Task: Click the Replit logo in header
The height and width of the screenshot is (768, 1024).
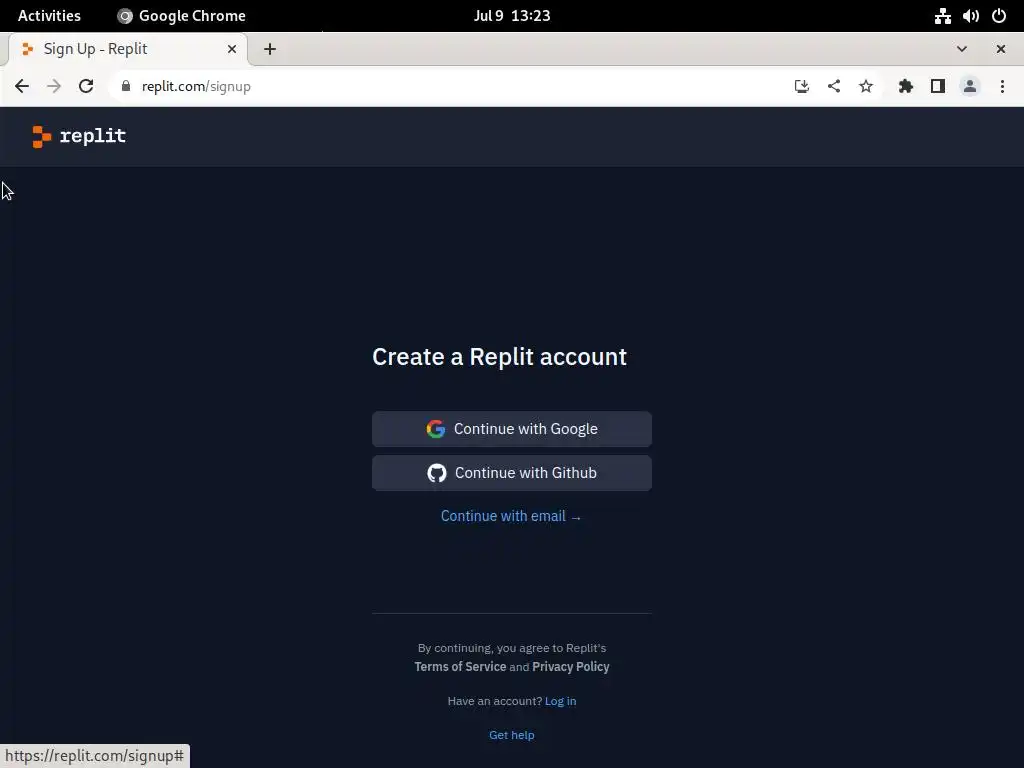Action: click(x=79, y=136)
